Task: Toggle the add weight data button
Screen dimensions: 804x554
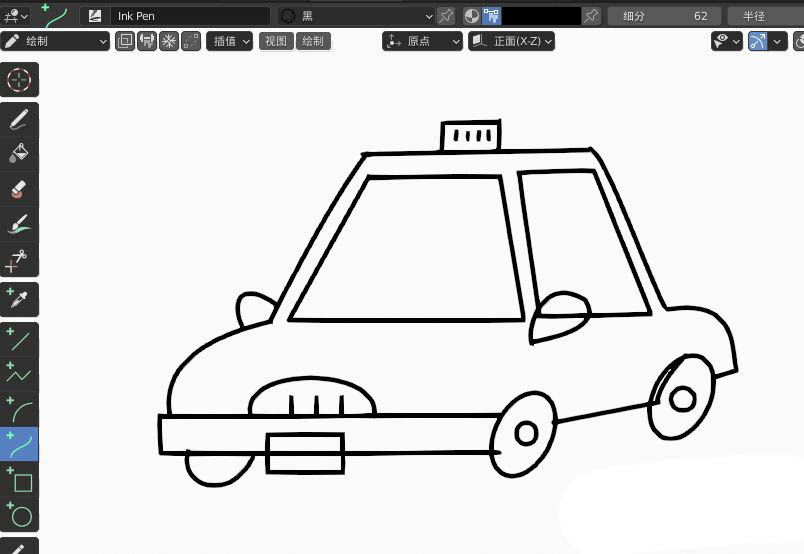Action: pos(147,41)
